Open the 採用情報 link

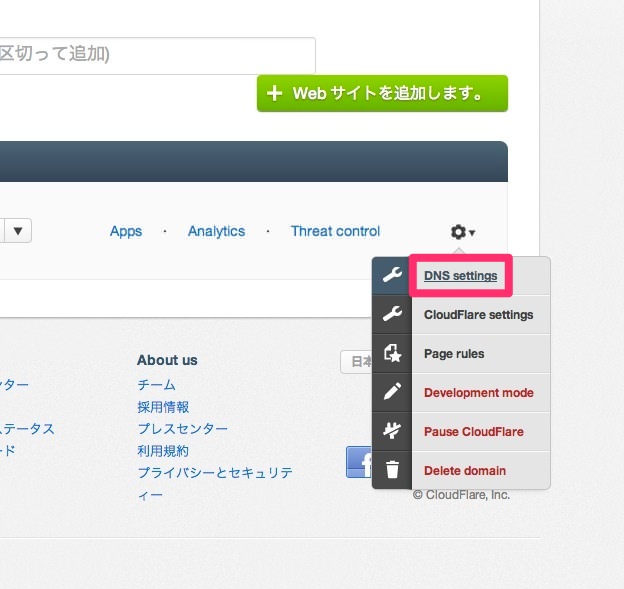(163, 407)
